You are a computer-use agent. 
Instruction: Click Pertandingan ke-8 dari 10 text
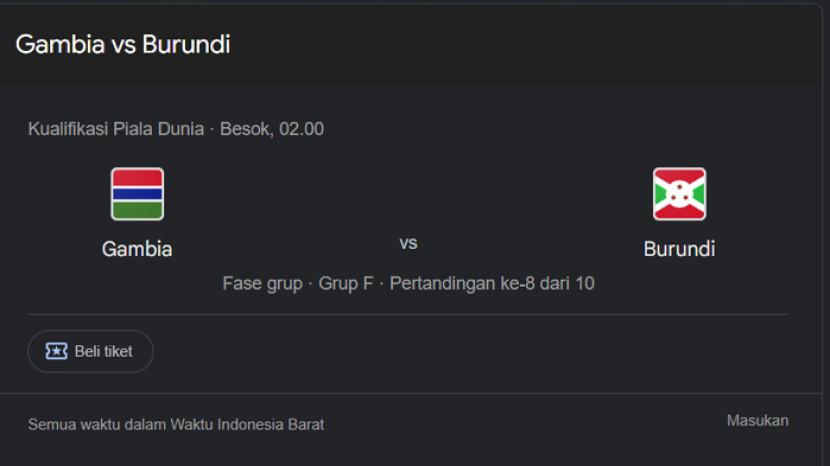(492, 284)
